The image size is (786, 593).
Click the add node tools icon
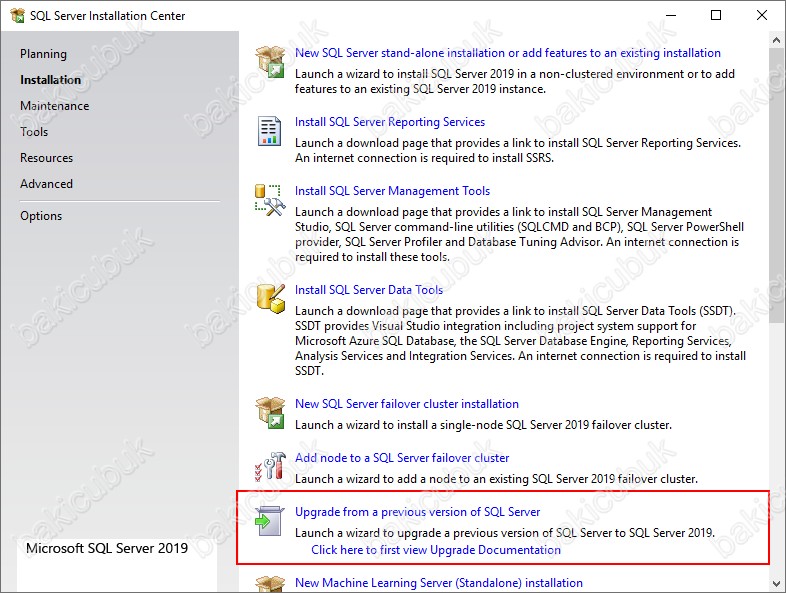tap(270, 466)
